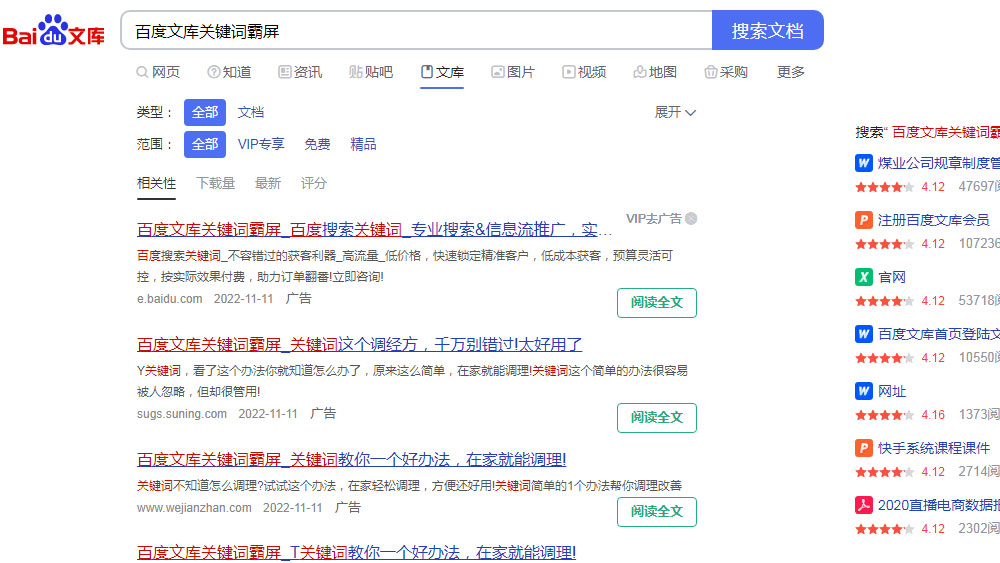Open the 更多 menu item

(791, 72)
